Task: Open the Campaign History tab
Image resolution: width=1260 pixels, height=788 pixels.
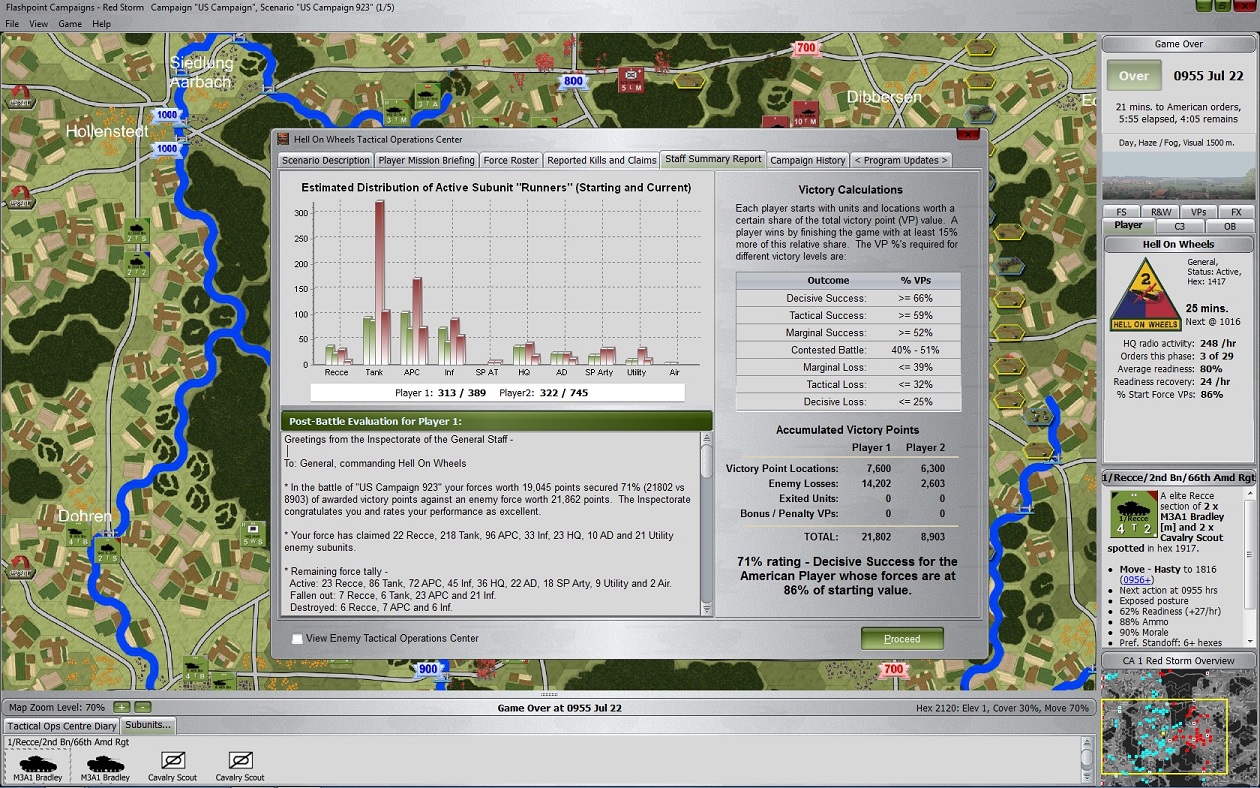Action: pyautogui.click(x=807, y=160)
